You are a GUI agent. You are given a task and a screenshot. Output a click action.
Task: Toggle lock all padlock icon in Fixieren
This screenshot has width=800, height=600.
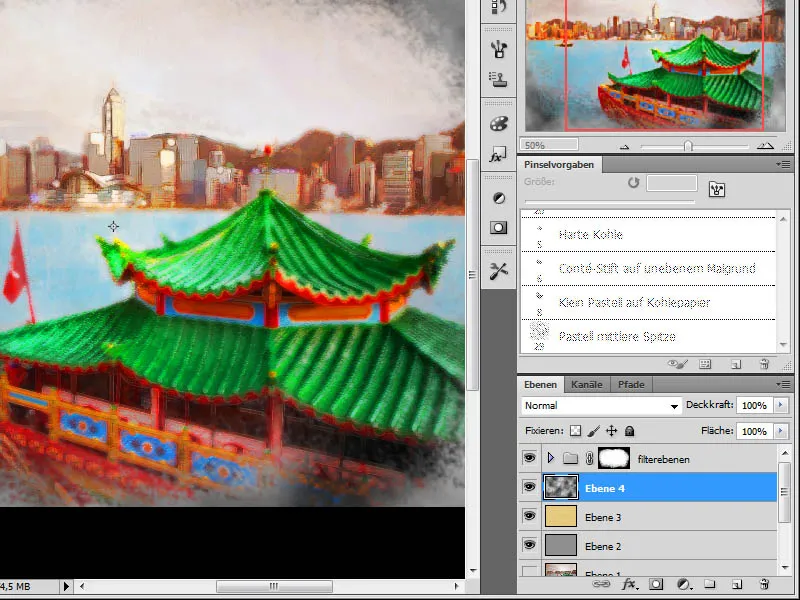(630, 431)
